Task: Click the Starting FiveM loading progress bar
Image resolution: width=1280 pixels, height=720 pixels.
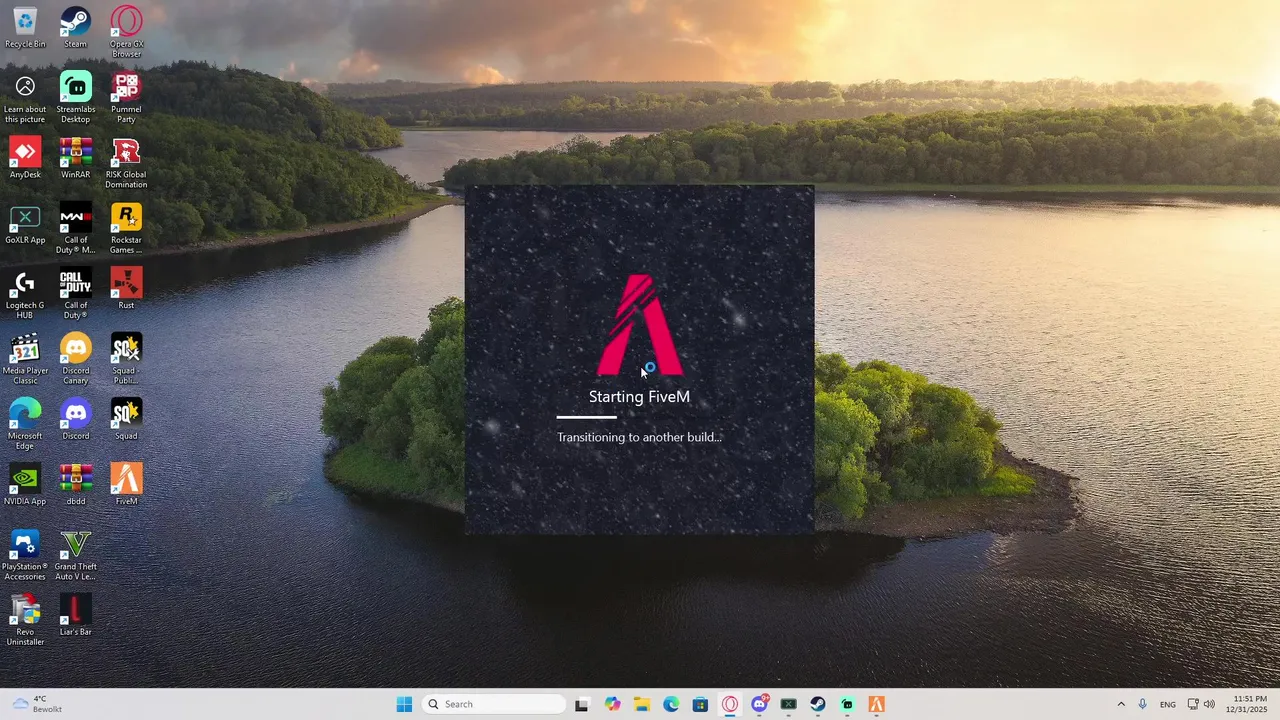Action: click(639, 417)
